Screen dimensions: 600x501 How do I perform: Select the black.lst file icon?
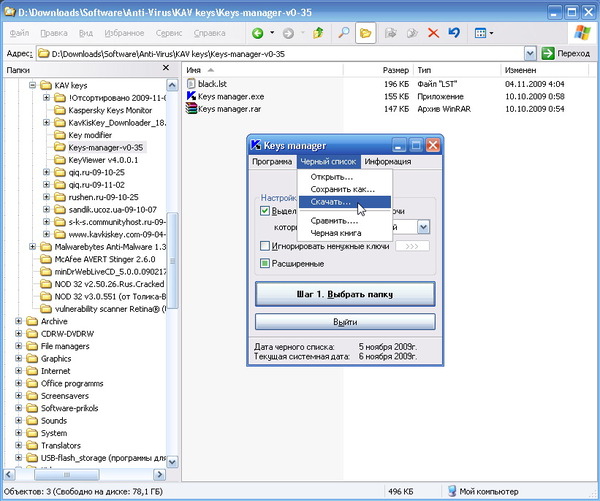[x=191, y=84]
